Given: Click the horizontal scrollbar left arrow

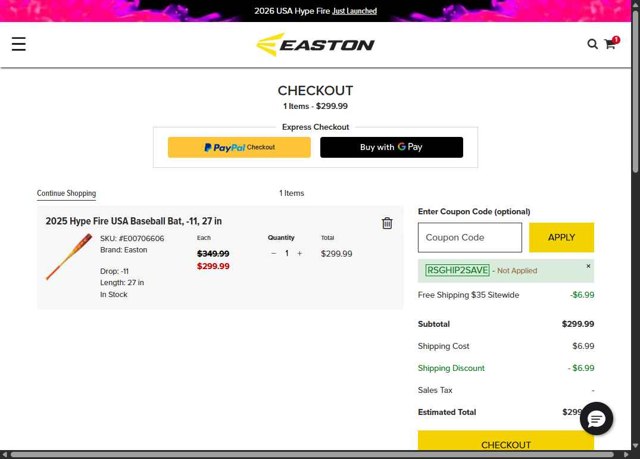Looking at the screenshot, I should pyautogui.click(x=4, y=455).
